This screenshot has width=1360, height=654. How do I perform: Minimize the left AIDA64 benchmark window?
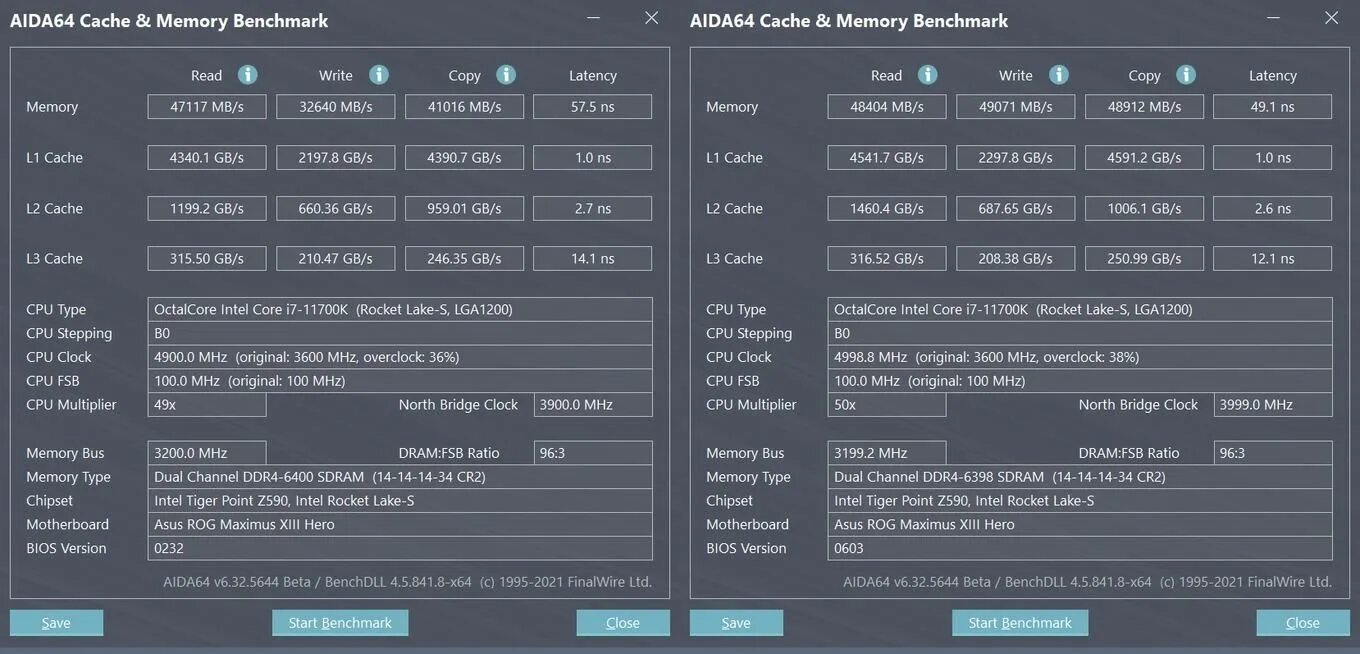pos(594,18)
